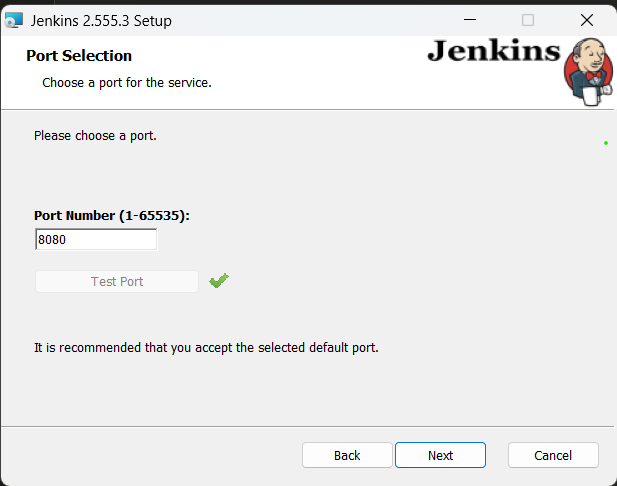Click the 'Port Number (1-65535):' label
Screen dimensions: 617x486
[112, 216]
